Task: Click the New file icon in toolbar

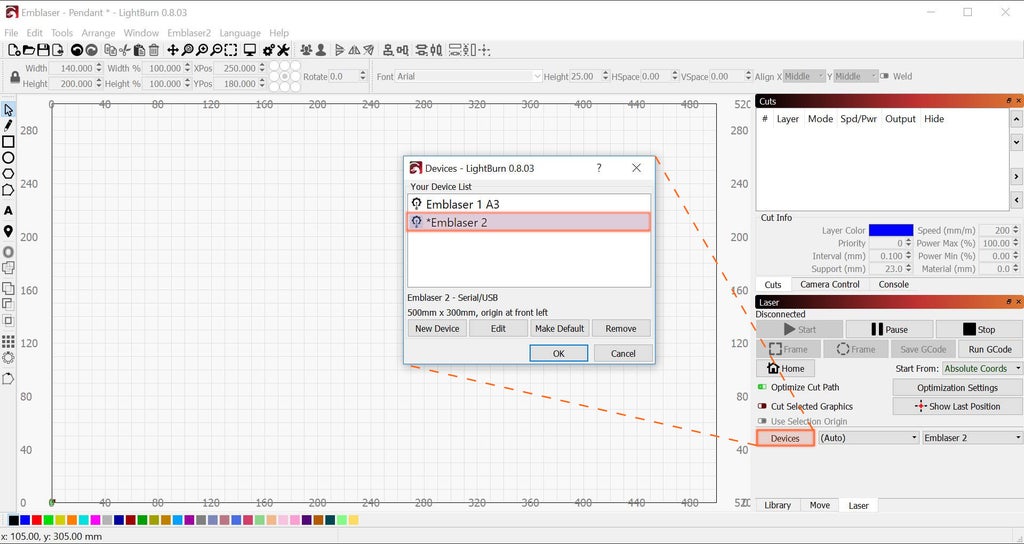Action: pos(14,50)
